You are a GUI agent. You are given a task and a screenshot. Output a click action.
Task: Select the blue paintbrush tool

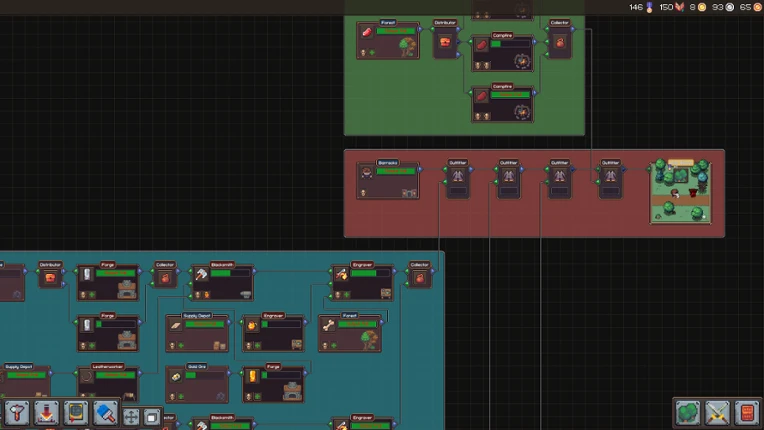(x=105, y=413)
